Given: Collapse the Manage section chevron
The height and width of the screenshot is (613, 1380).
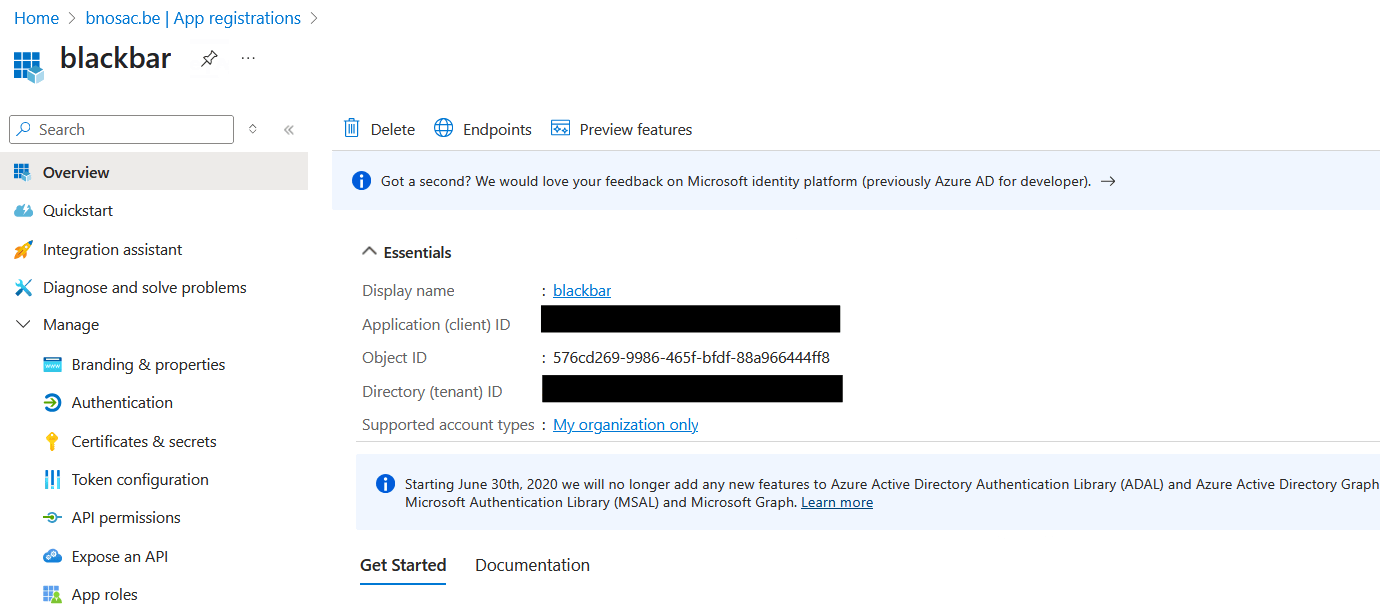Looking at the screenshot, I should [23, 324].
